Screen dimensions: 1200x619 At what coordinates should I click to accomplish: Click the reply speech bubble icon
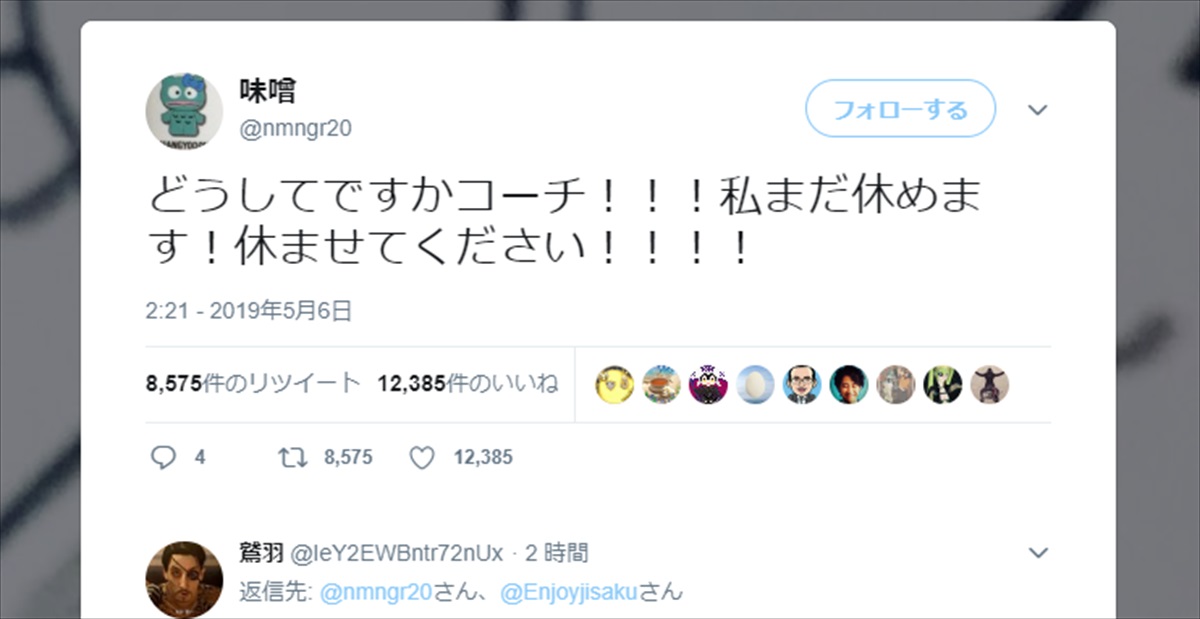tap(163, 457)
